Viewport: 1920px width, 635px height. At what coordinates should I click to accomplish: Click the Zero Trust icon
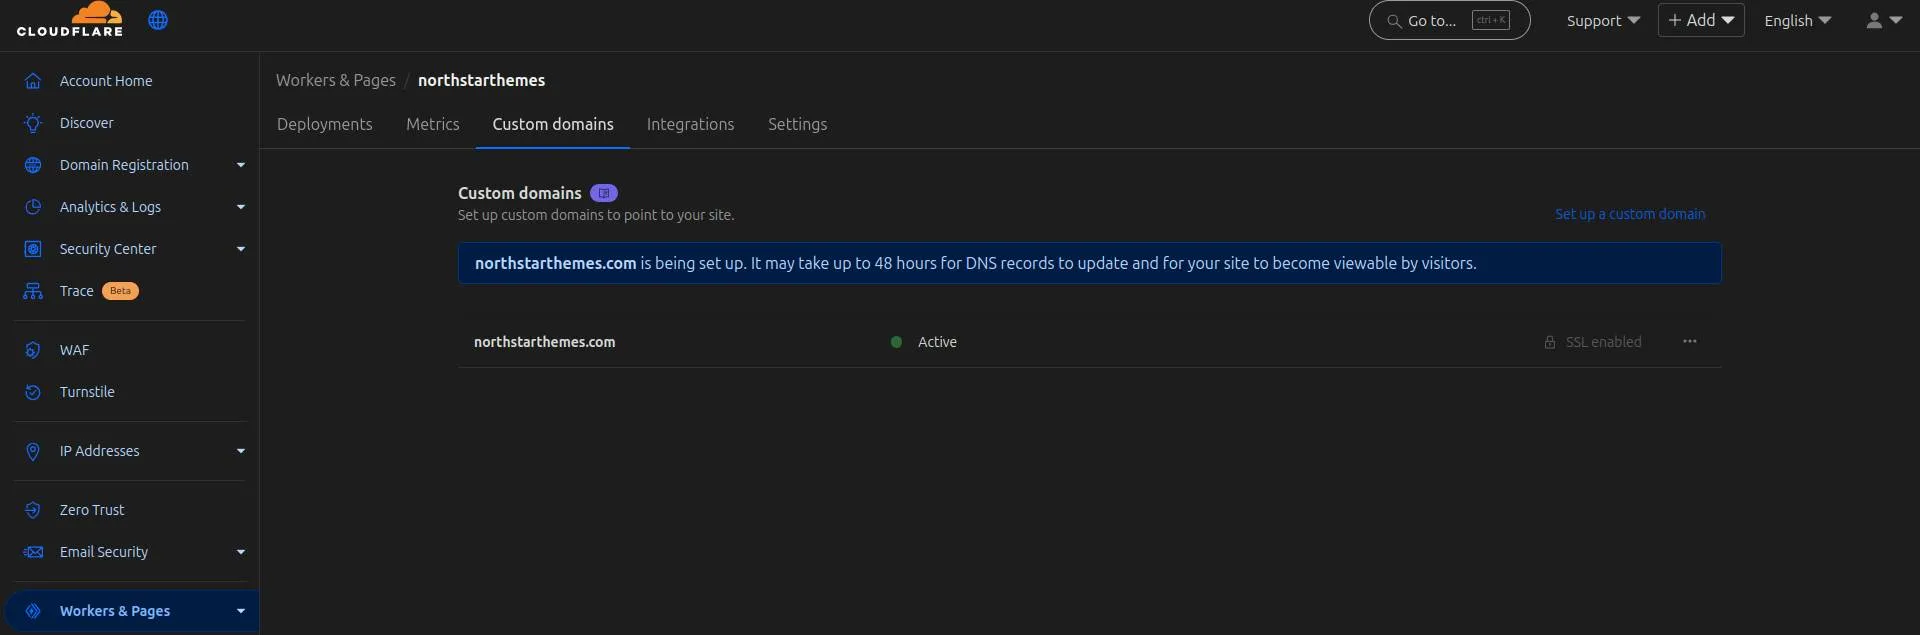tap(33, 510)
